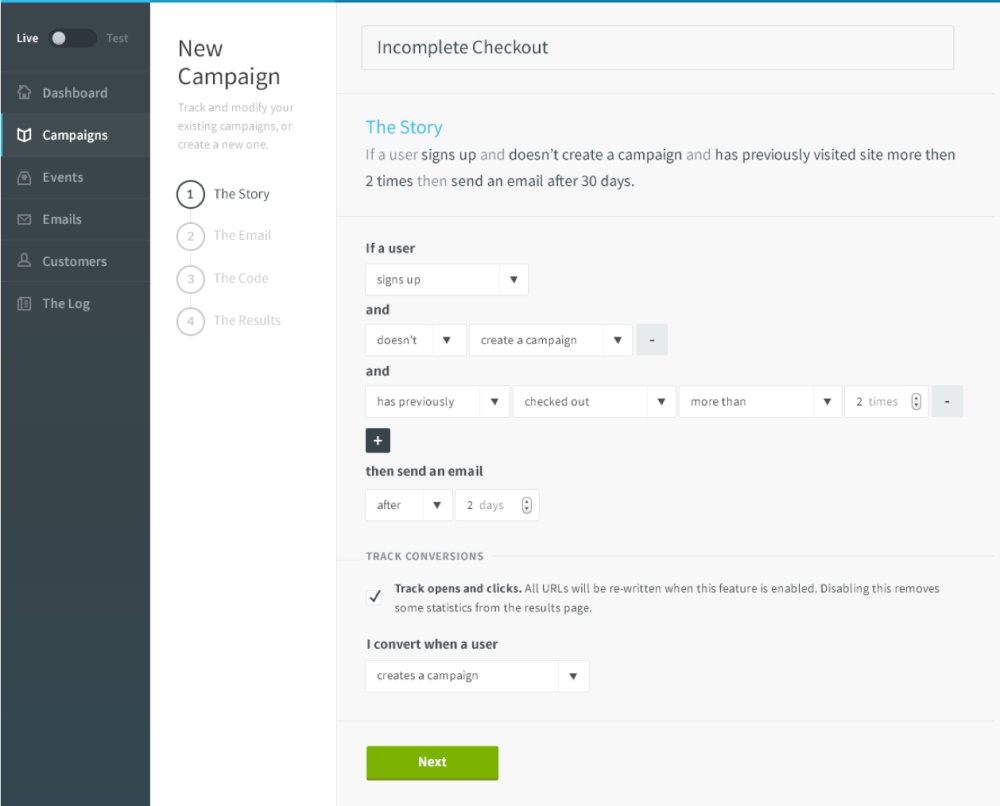Click the Customers person icon

coord(25,261)
